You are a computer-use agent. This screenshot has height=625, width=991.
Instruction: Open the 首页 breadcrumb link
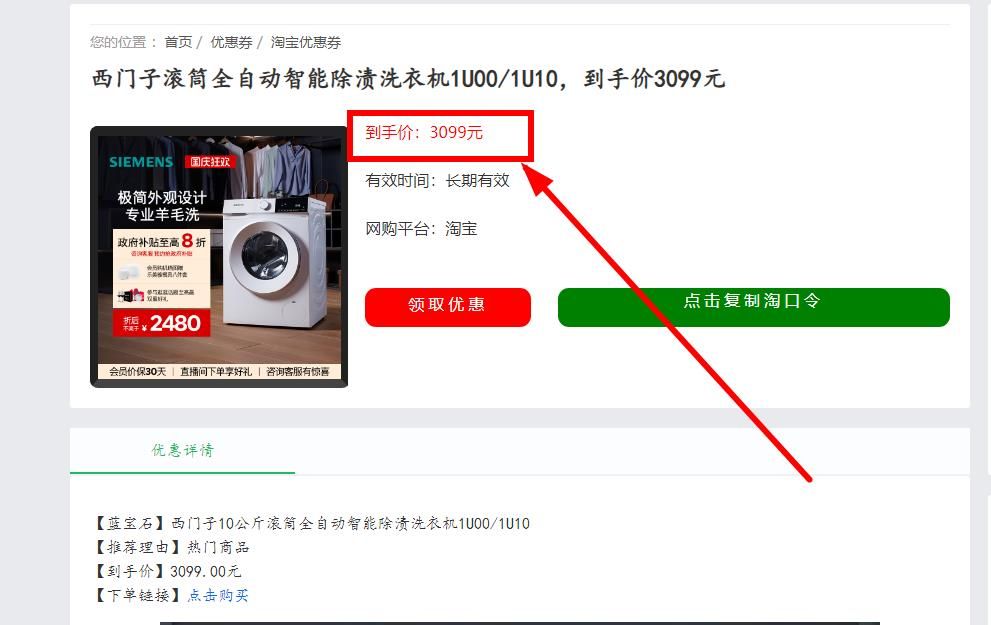click(x=178, y=42)
